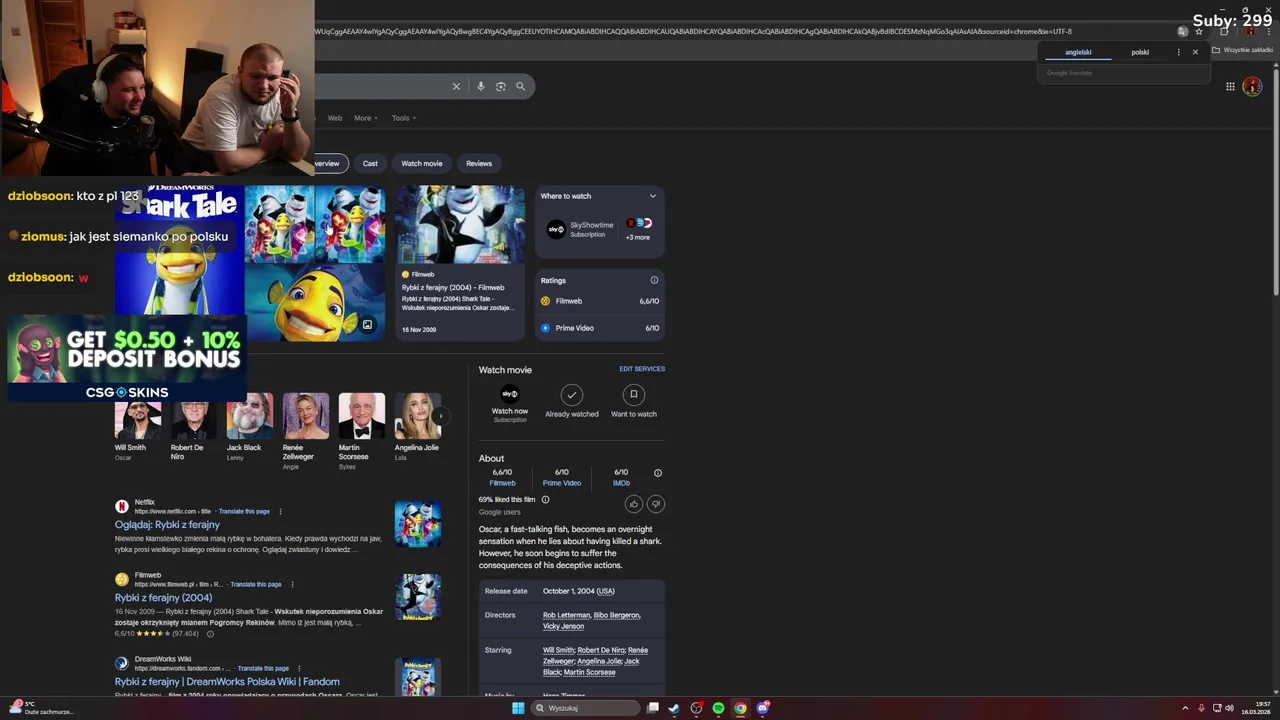Open Chrome profile avatar in toolbar
Screen dimensions: 1280x720
click(1250, 31)
